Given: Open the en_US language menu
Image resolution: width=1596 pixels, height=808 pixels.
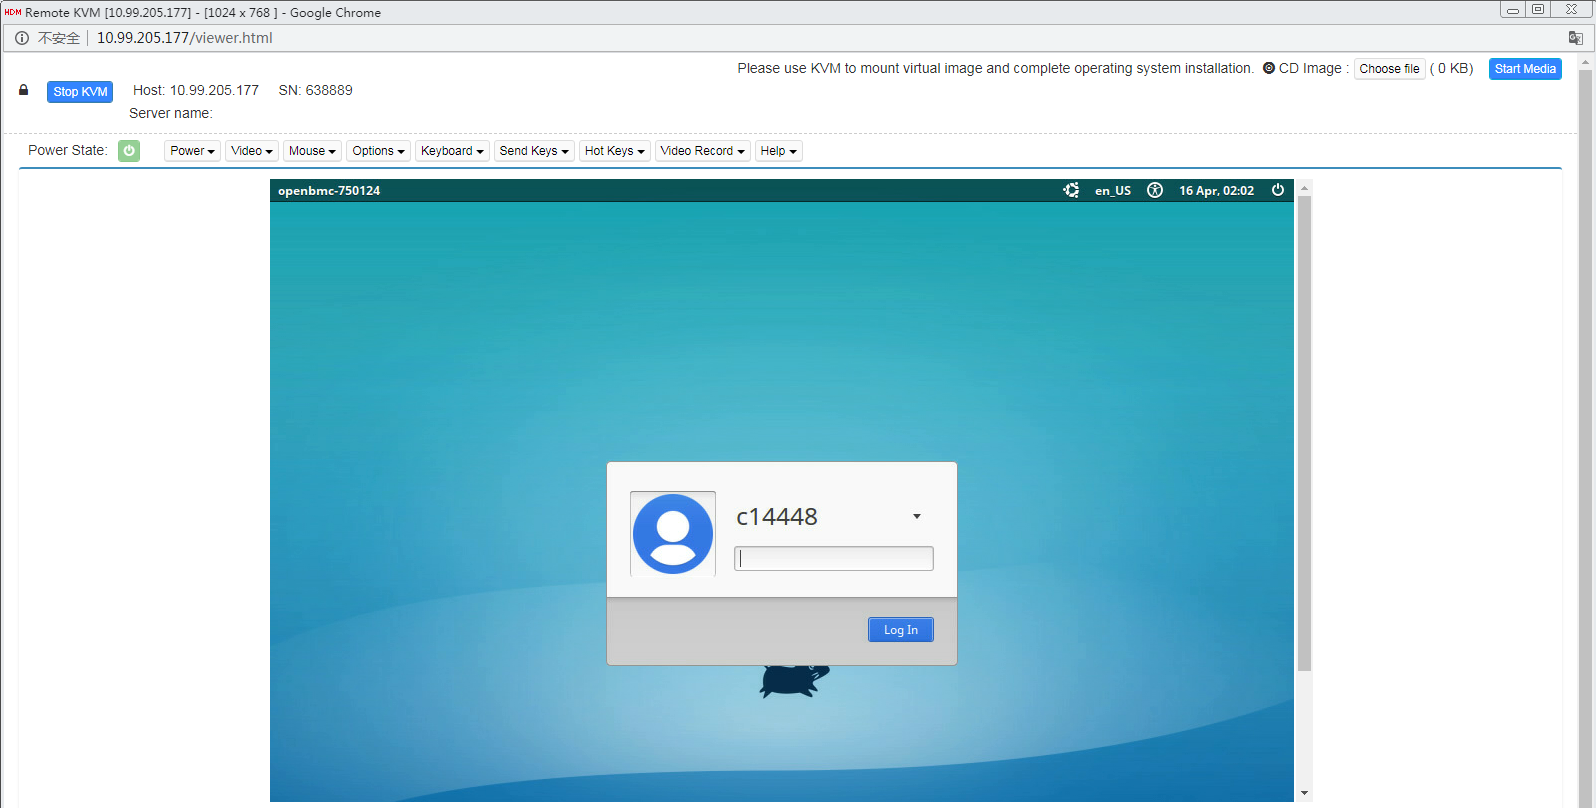Looking at the screenshot, I should 1113,190.
